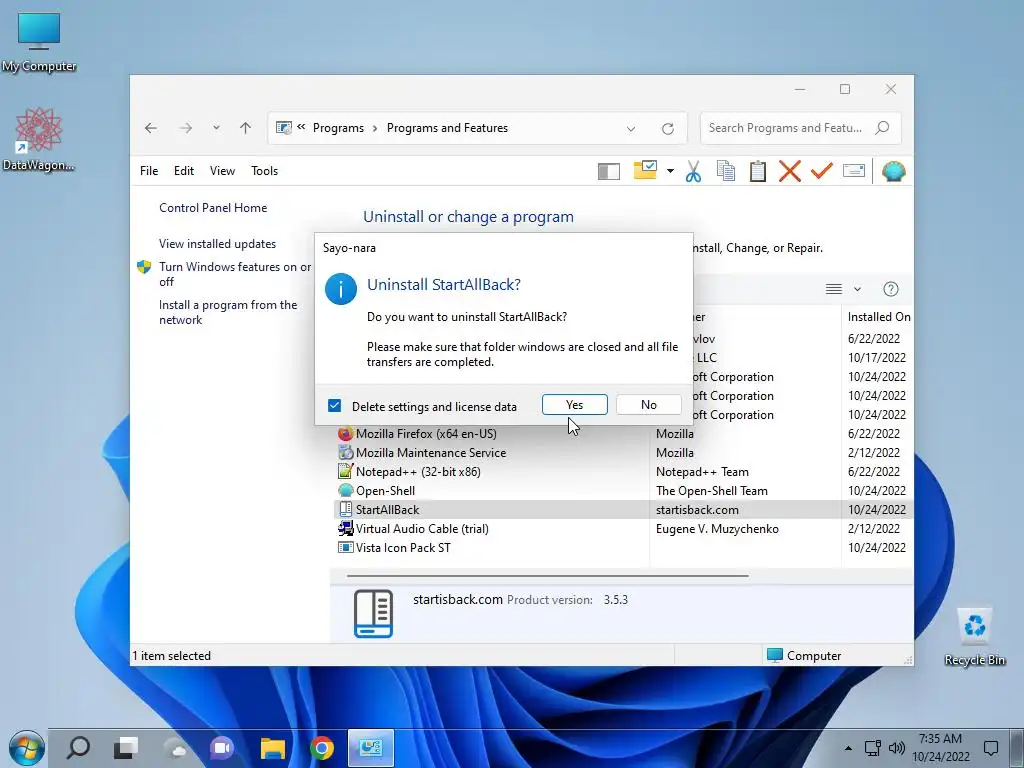Click the Paste clipboard icon

coord(758,171)
